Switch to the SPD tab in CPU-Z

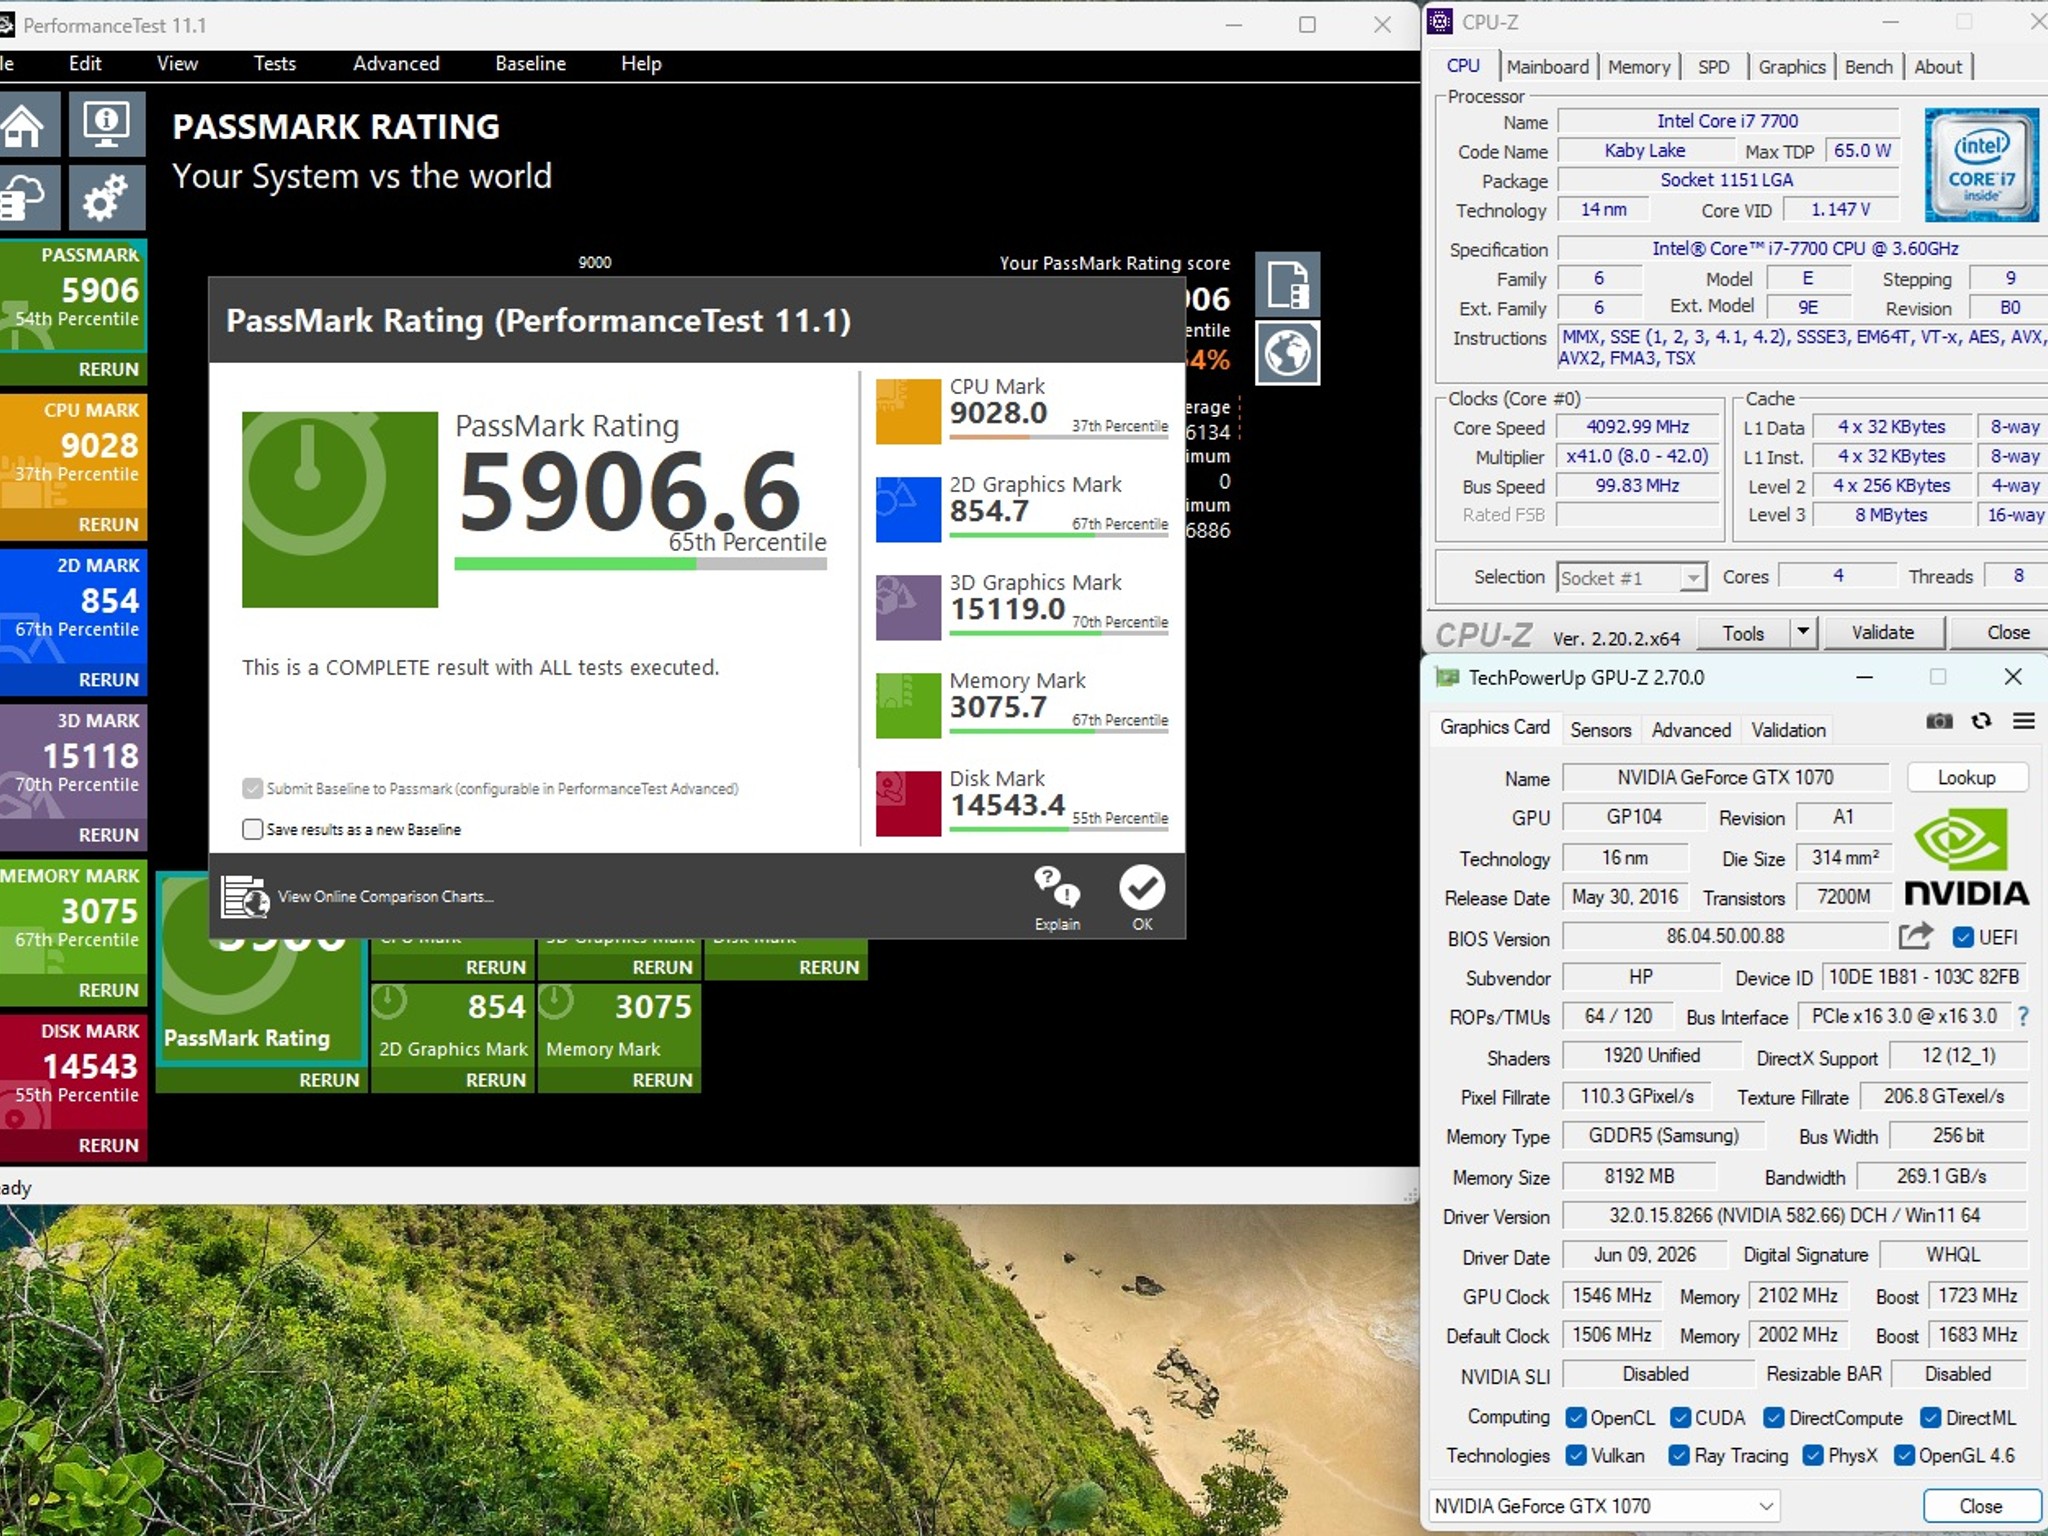click(x=1713, y=66)
